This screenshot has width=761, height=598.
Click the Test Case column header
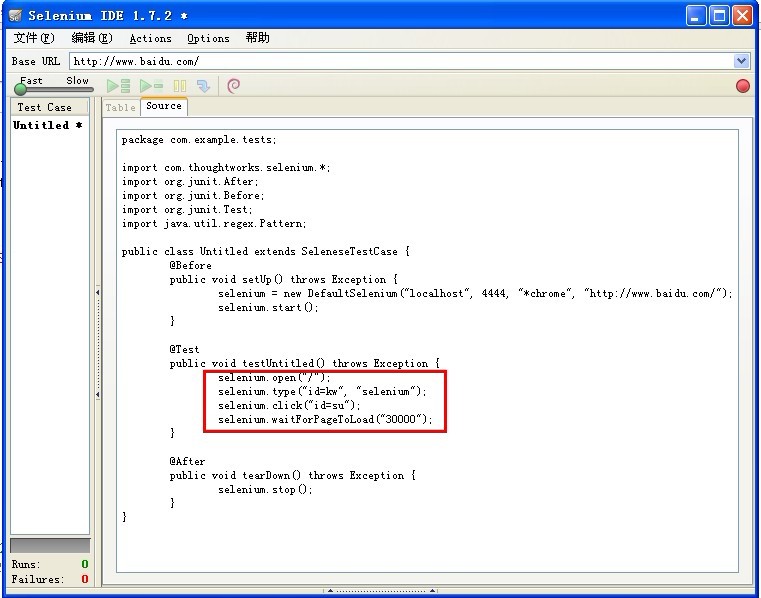pyautogui.click(x=45, y=107)
